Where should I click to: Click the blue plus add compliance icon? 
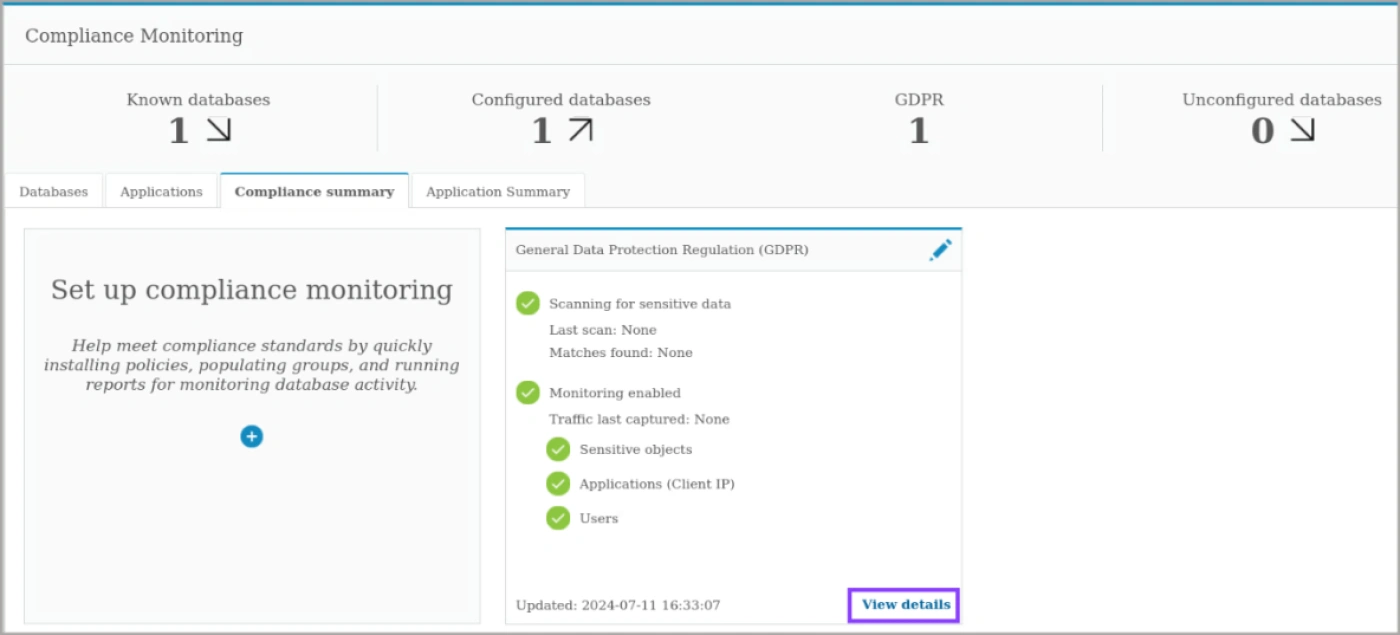pos(252,436)
